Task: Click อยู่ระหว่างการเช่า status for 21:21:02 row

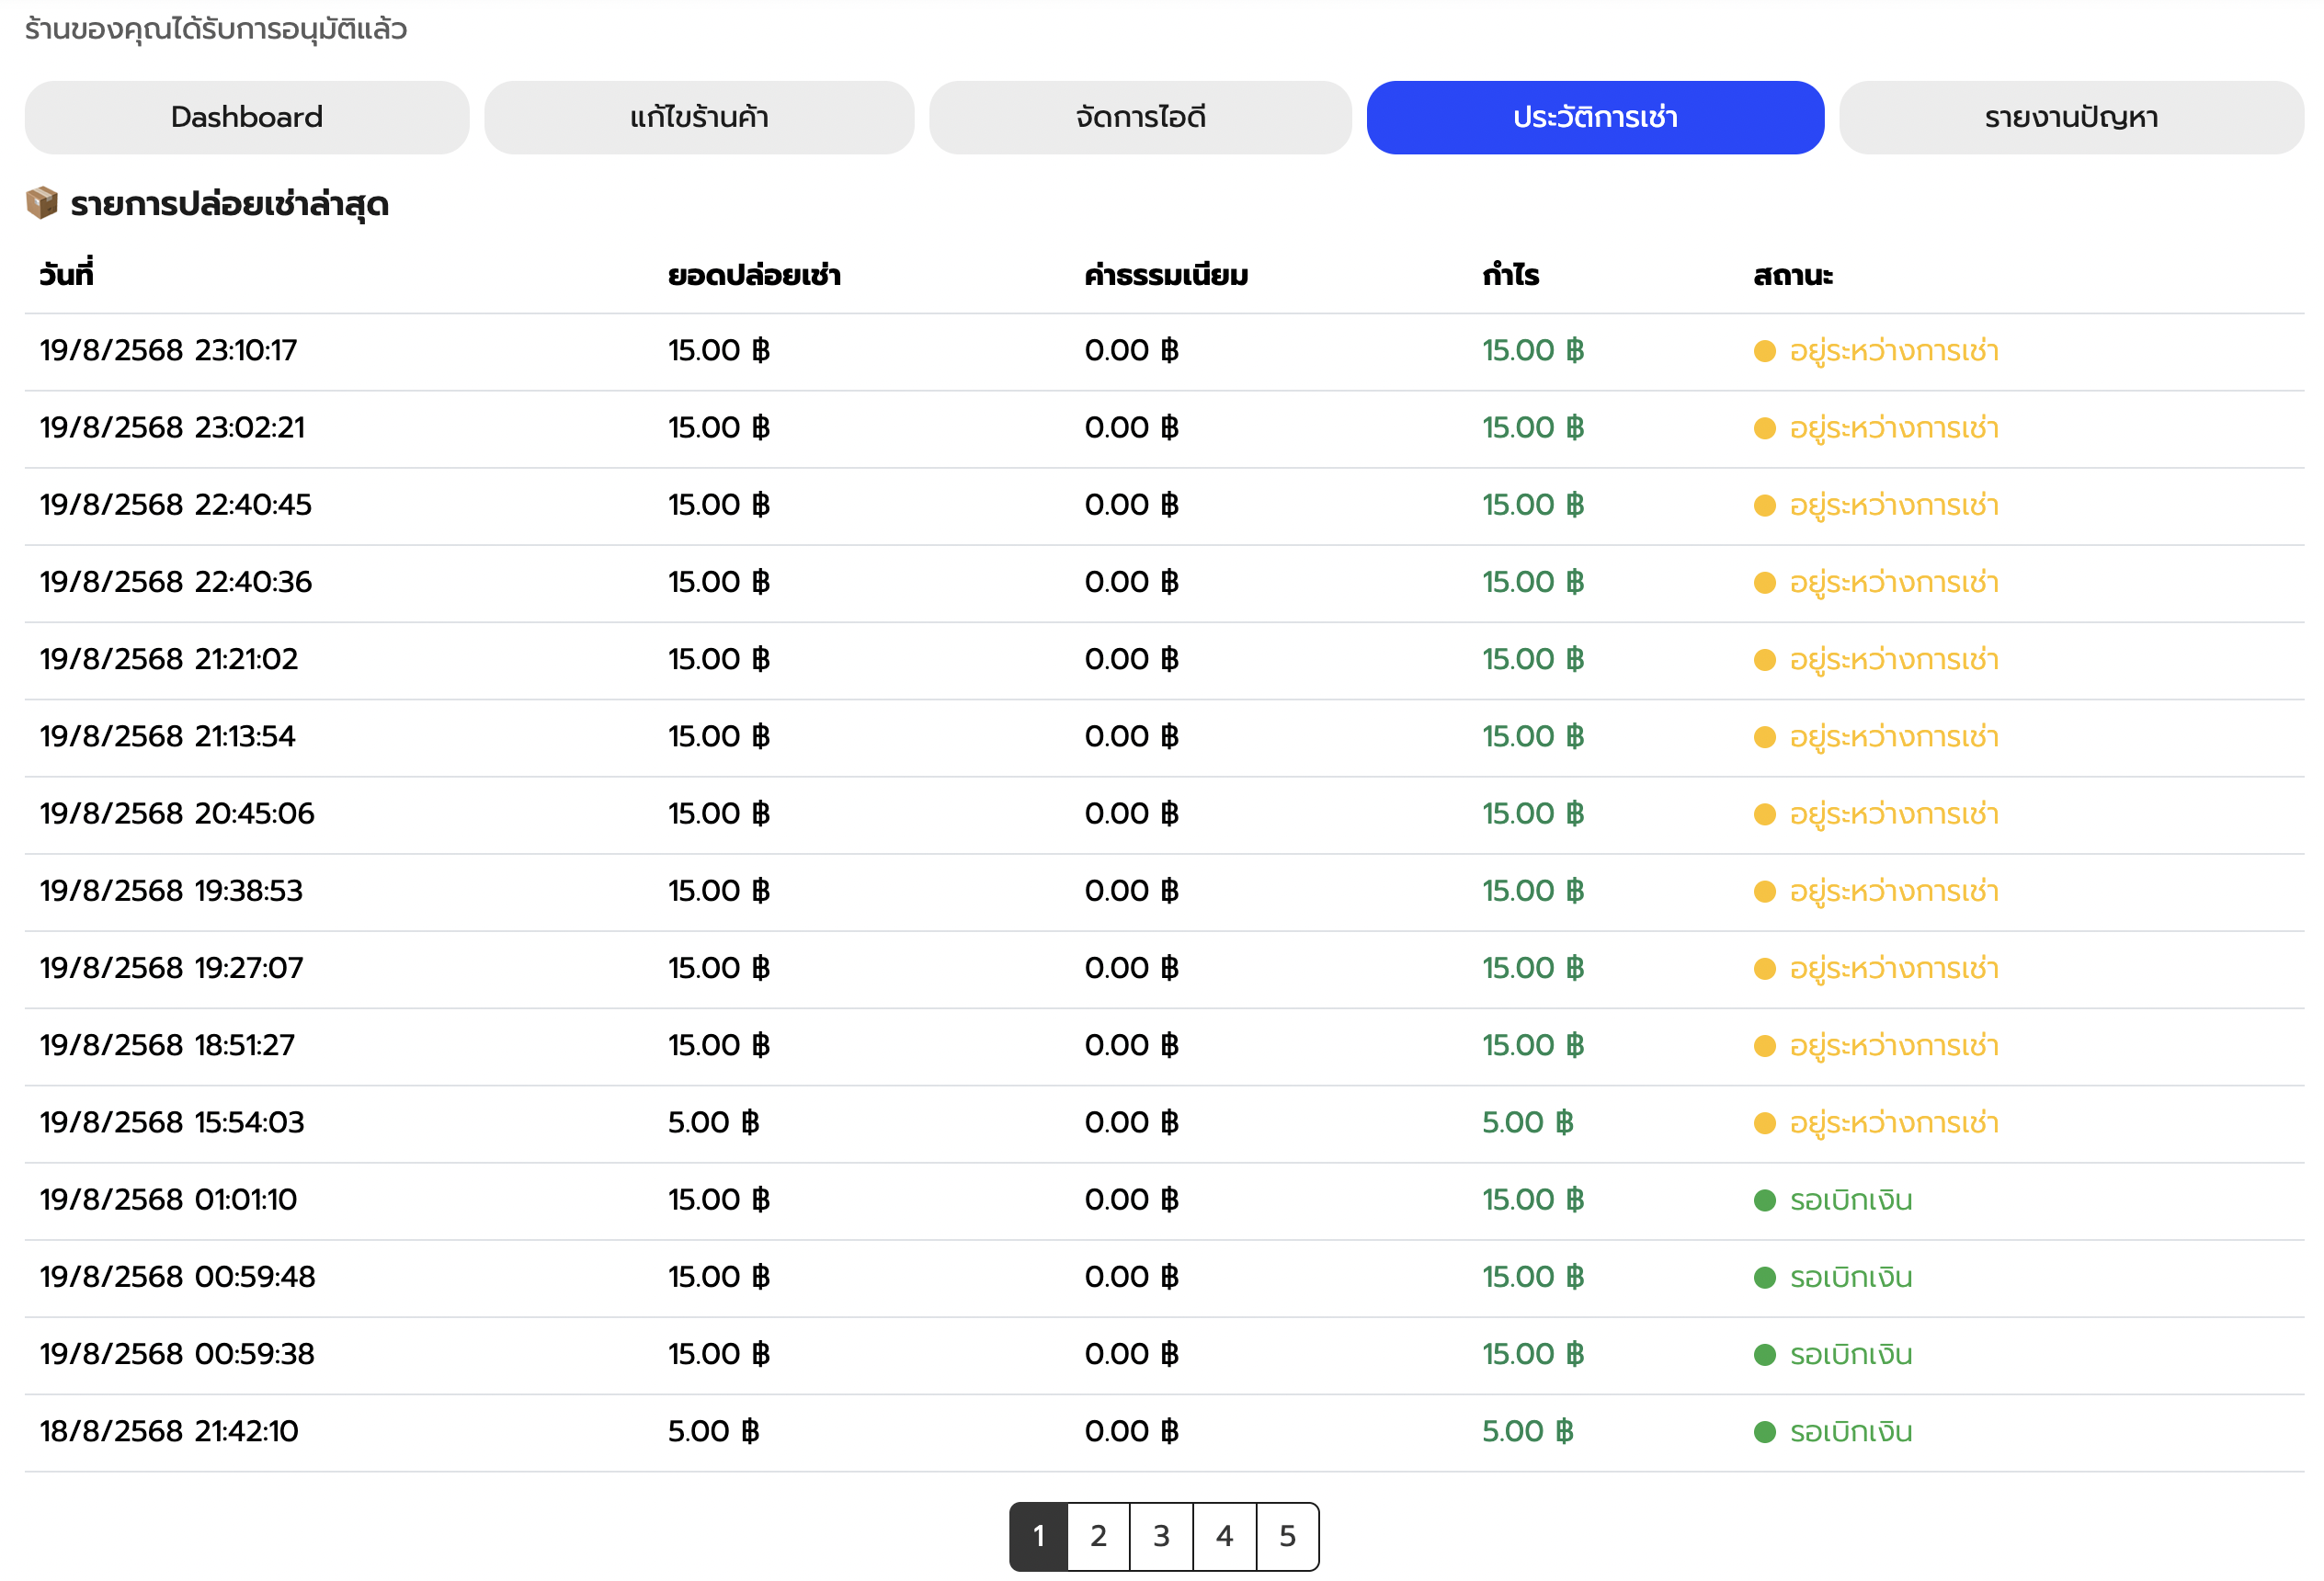Action: [x=1893, y=660]
